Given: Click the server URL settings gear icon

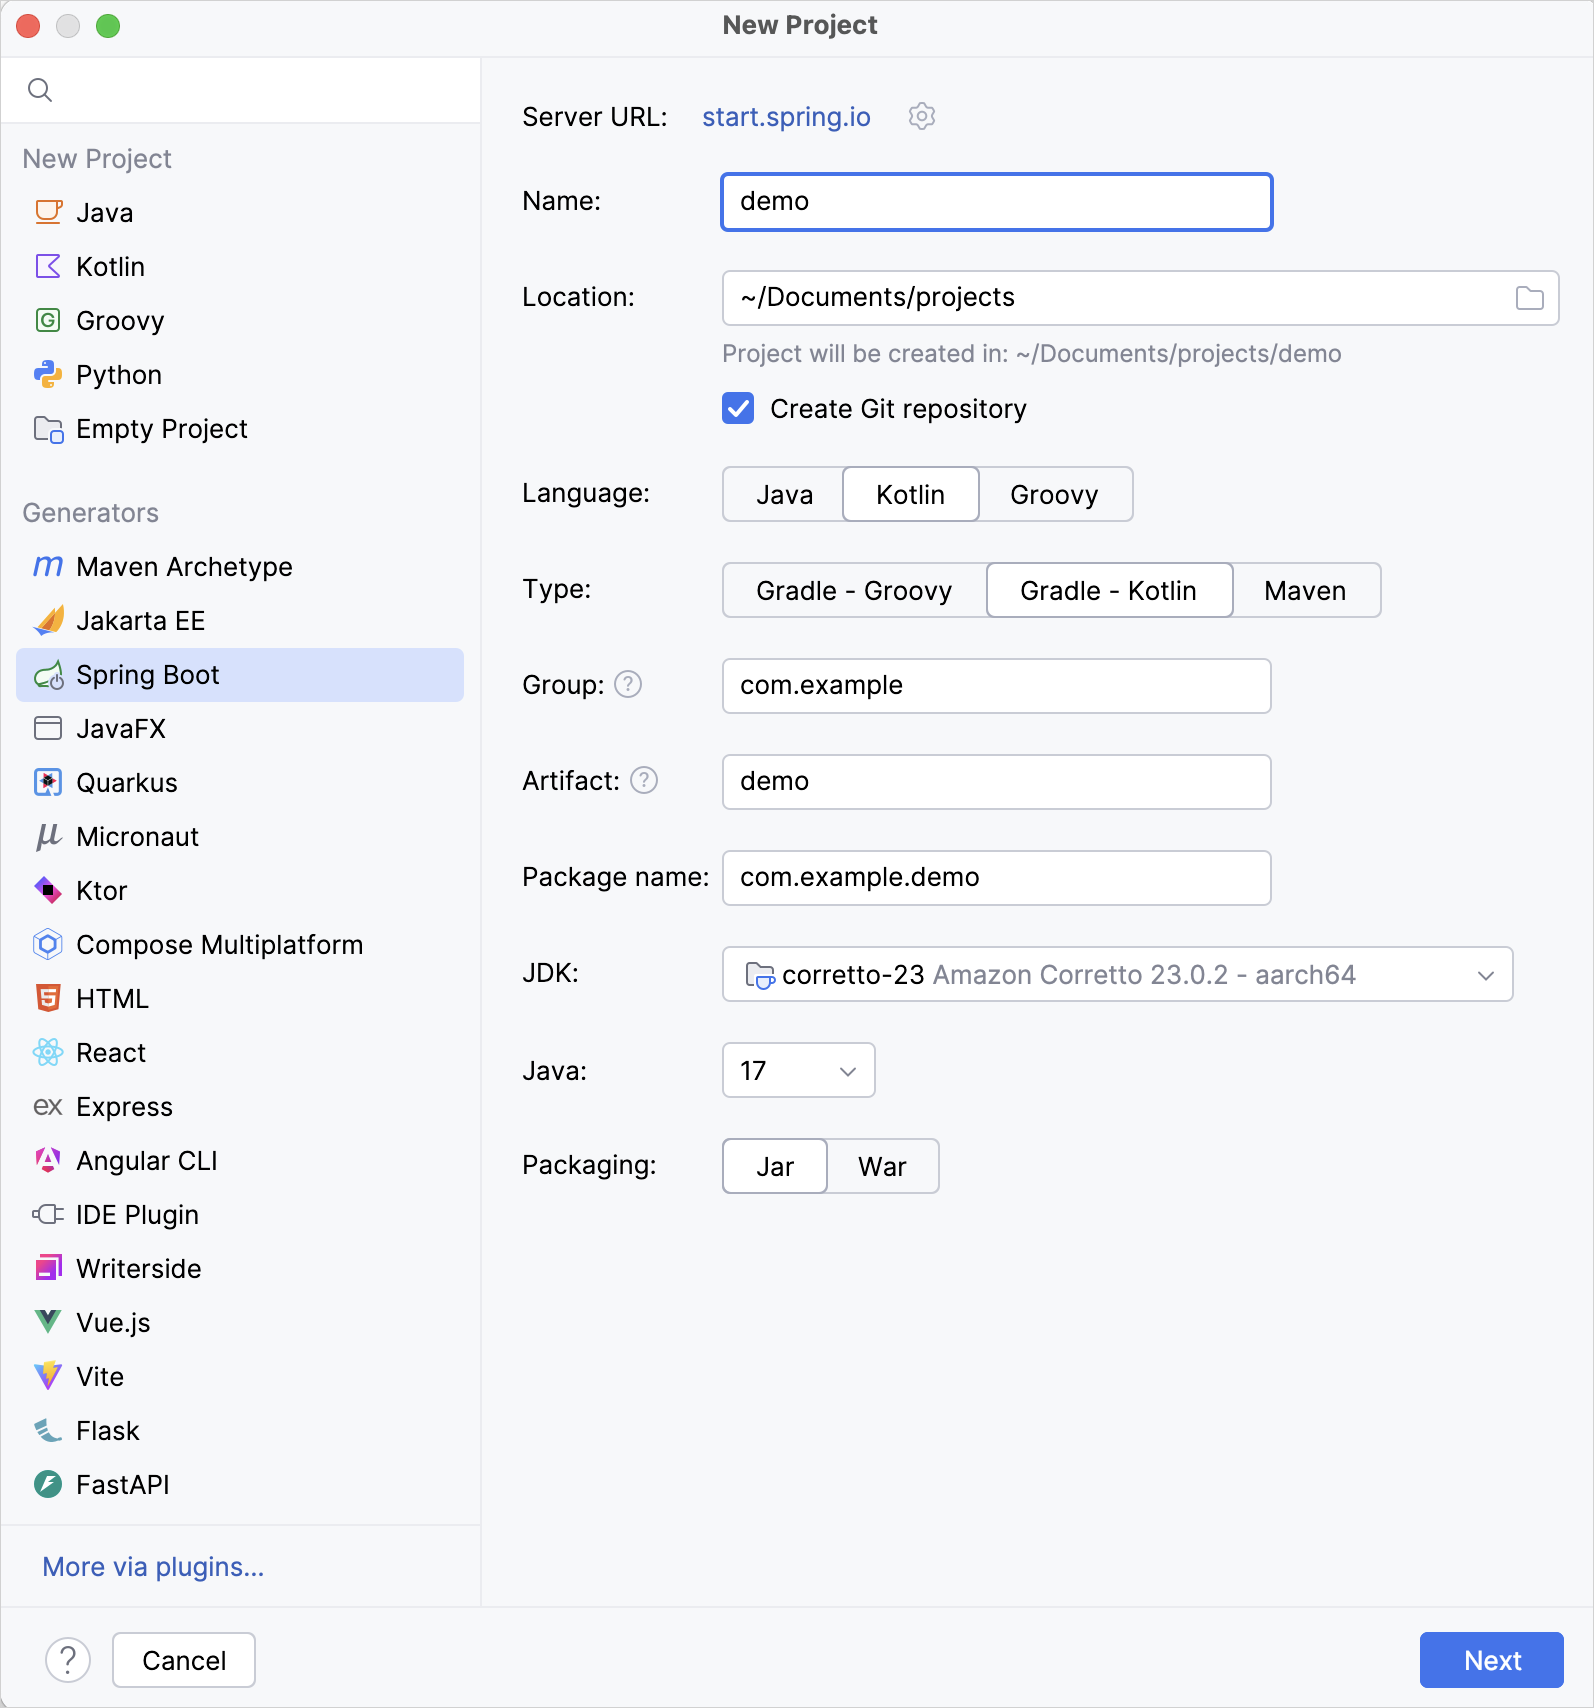Looking at the screenshot, I should 921,117.
